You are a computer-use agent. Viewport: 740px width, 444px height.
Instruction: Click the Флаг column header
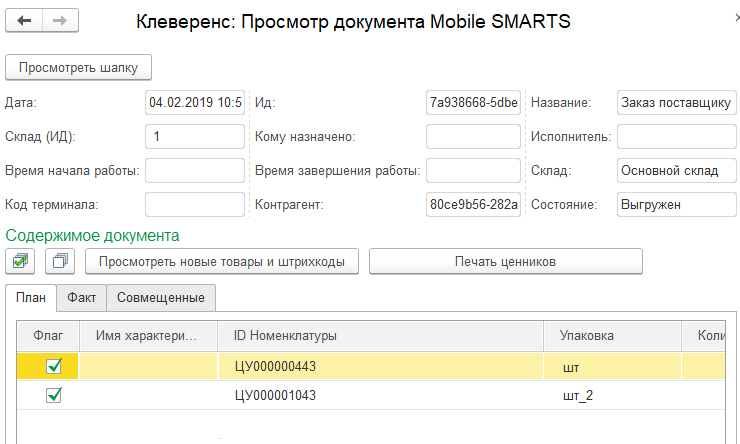48,336
